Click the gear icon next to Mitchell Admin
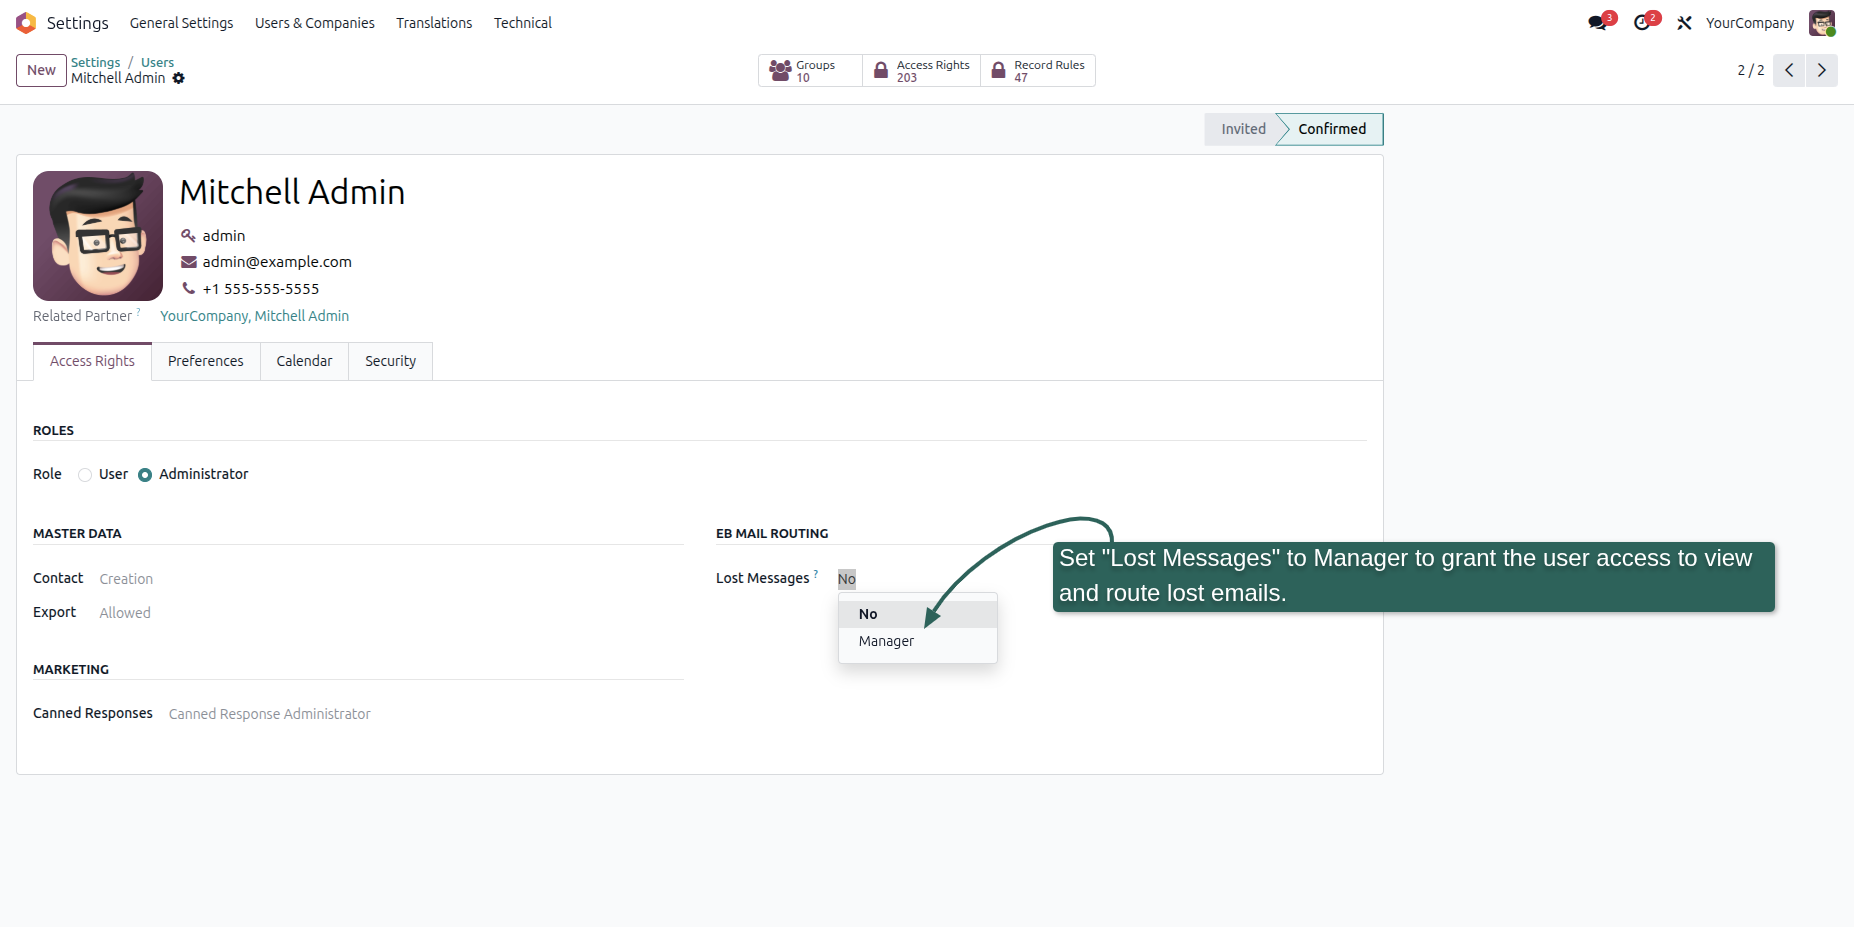Image resolution: width=1854 pixels, height=927 pixels. coord(179,78)
